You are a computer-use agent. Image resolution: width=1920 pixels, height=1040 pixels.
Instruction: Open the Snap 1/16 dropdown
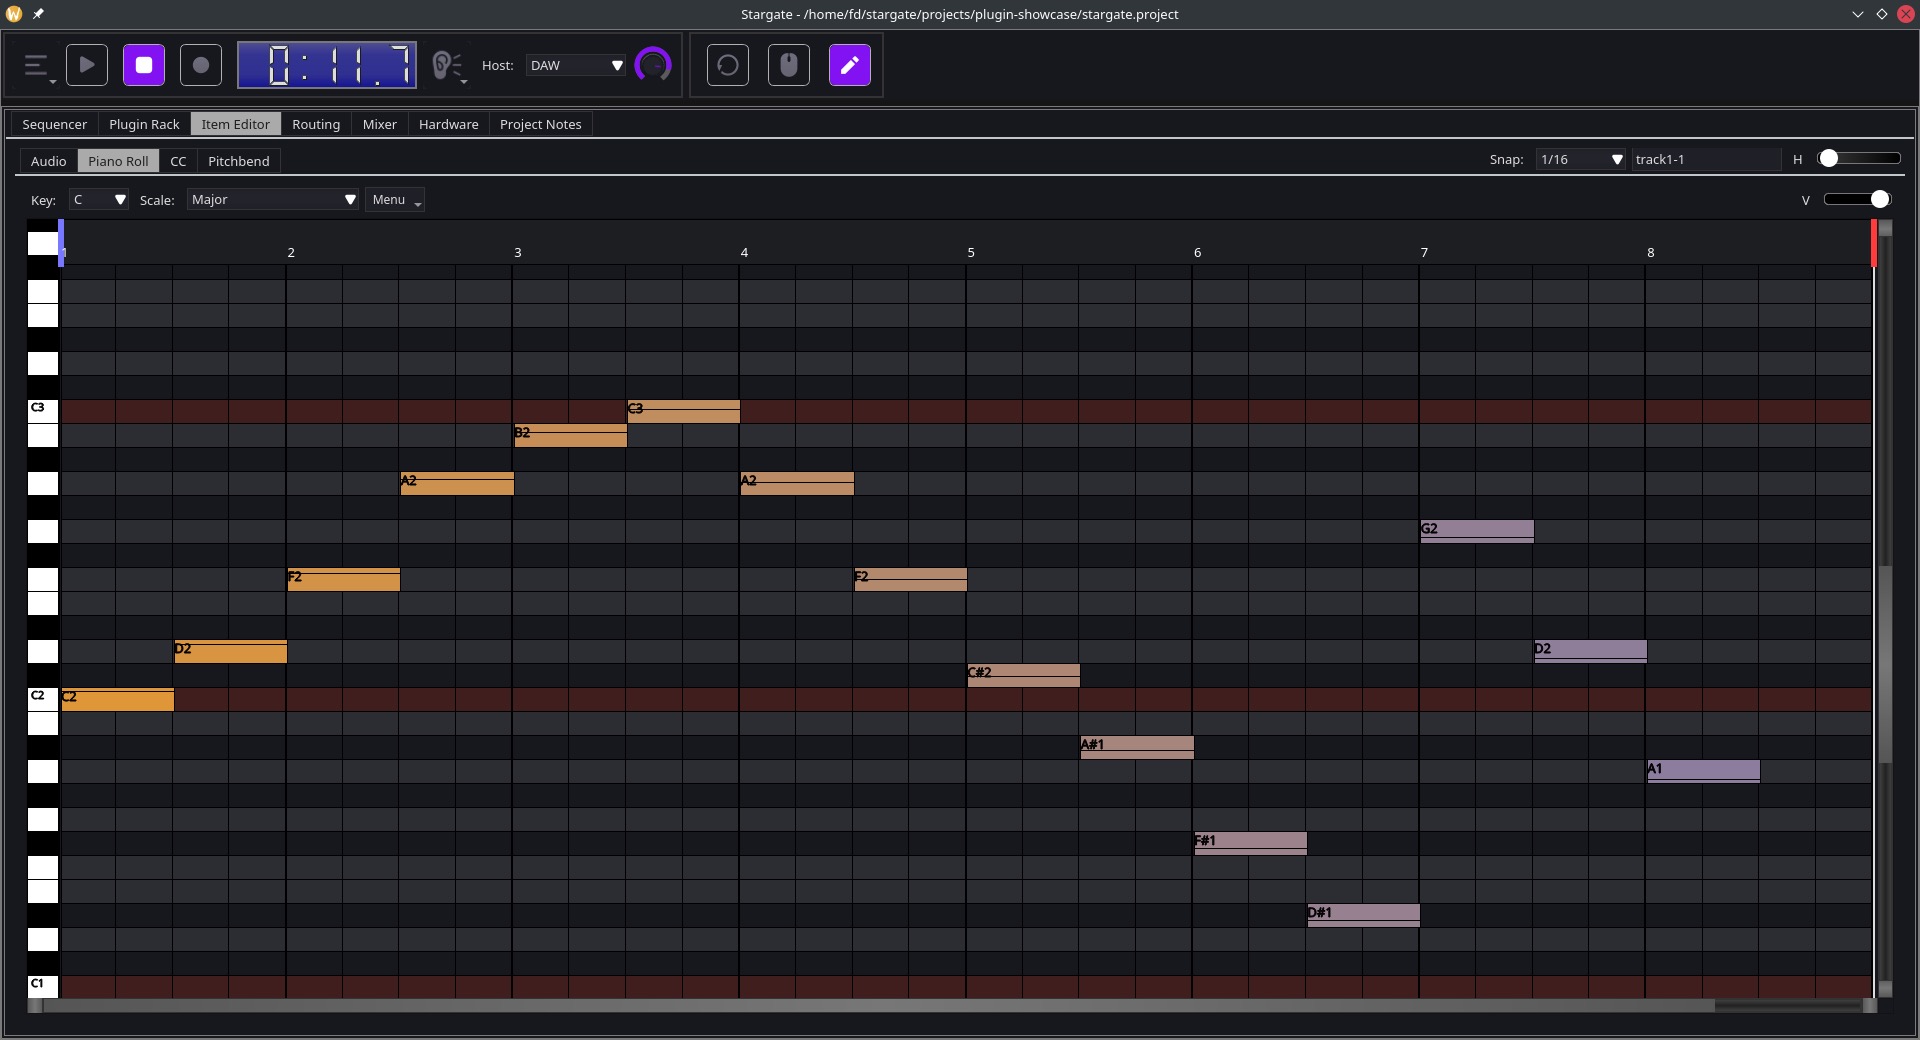pos(1581,160)
